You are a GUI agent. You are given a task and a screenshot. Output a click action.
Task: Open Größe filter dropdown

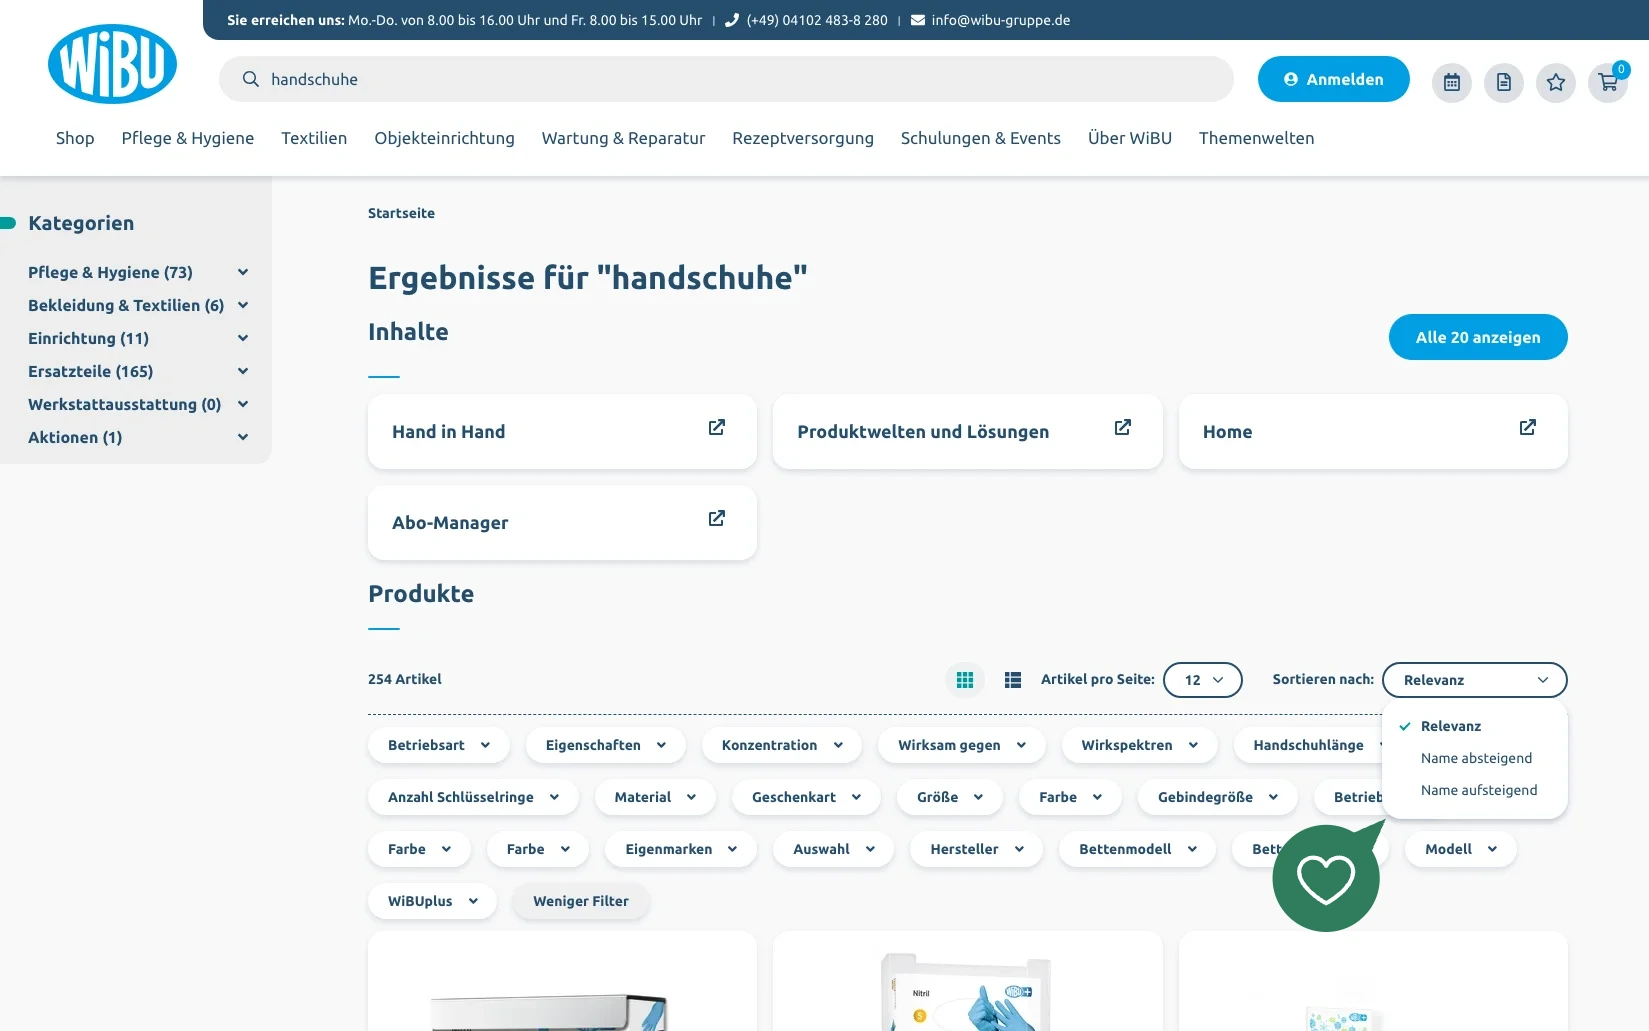click(x=950, y=797)
